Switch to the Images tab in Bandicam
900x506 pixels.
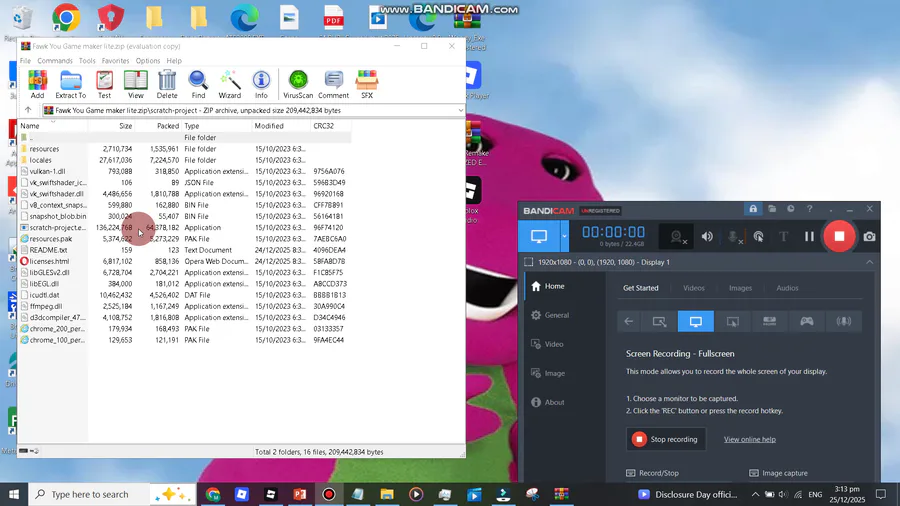(x=740, y=288)
